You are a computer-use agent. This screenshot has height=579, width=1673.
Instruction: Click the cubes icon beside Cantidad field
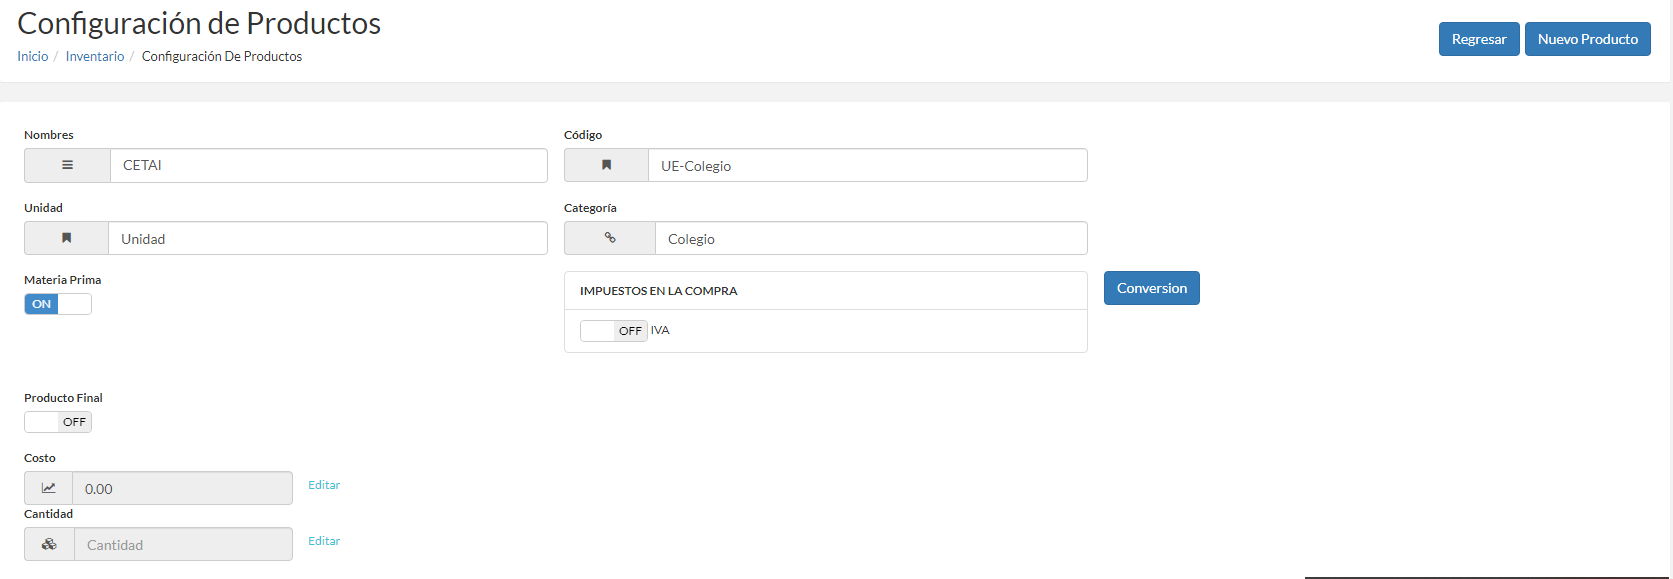pos(49,544)
